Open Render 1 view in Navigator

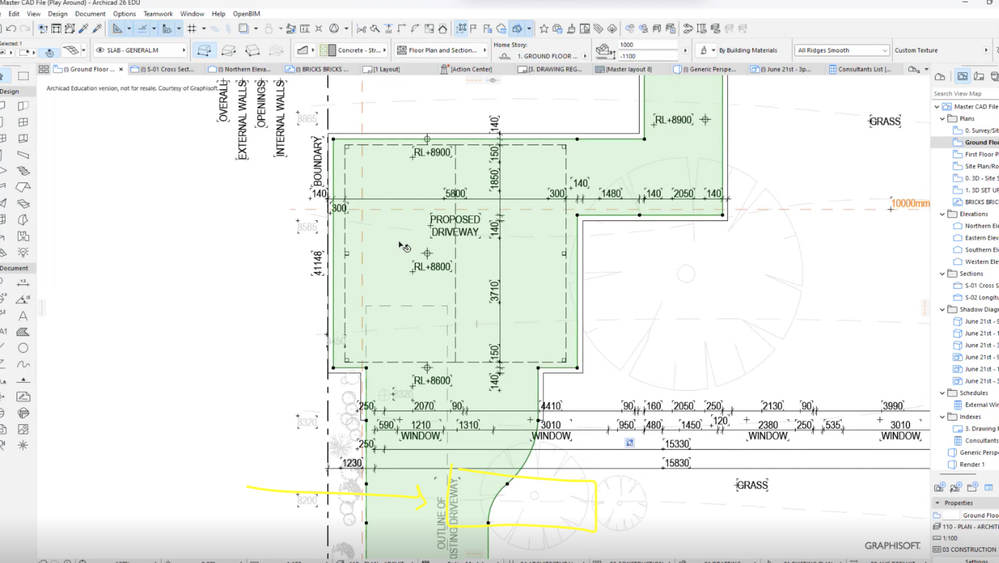click(x=968, y=464)
